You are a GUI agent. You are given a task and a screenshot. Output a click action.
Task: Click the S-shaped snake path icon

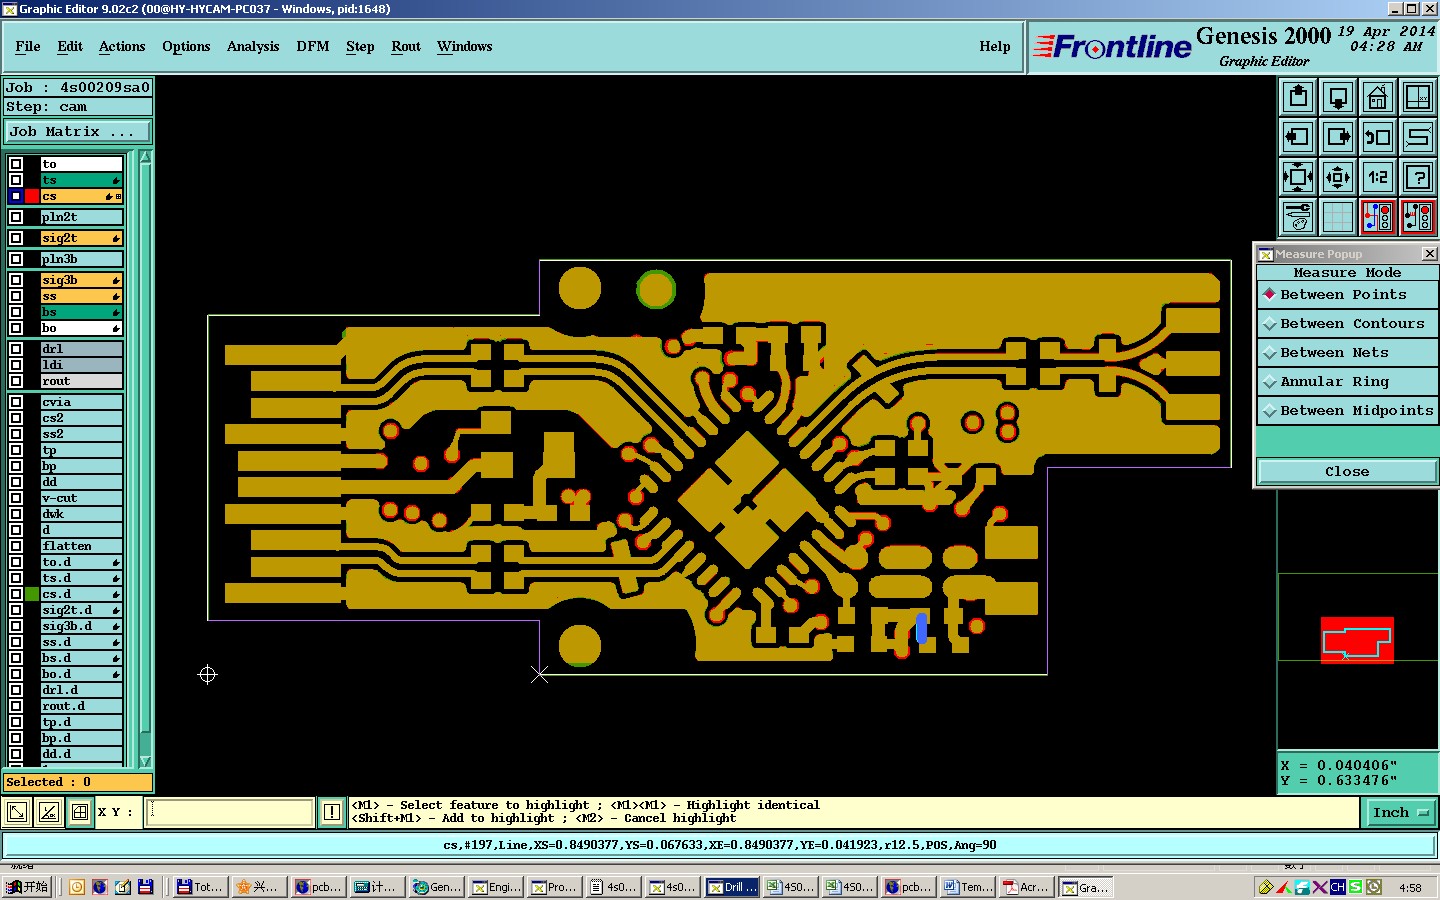[x=1418, y=137]
